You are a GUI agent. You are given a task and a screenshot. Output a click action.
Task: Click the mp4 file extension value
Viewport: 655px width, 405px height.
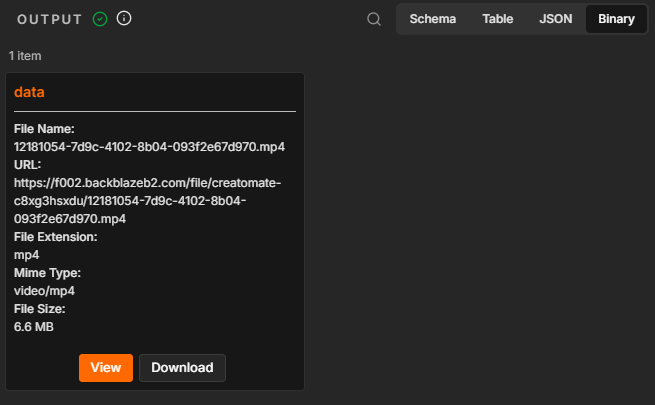pos(26,255)
